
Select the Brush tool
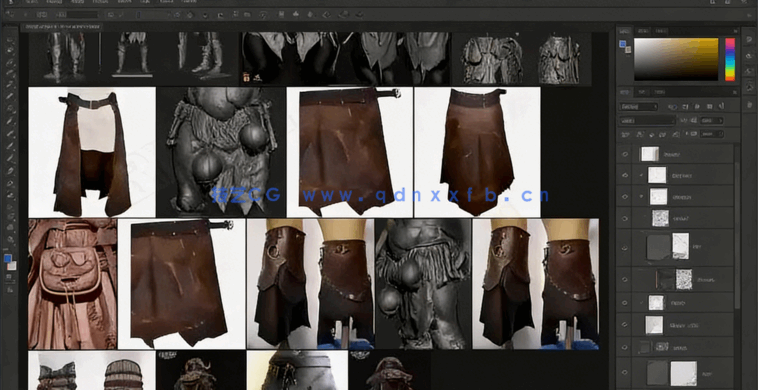pos(10,121)
